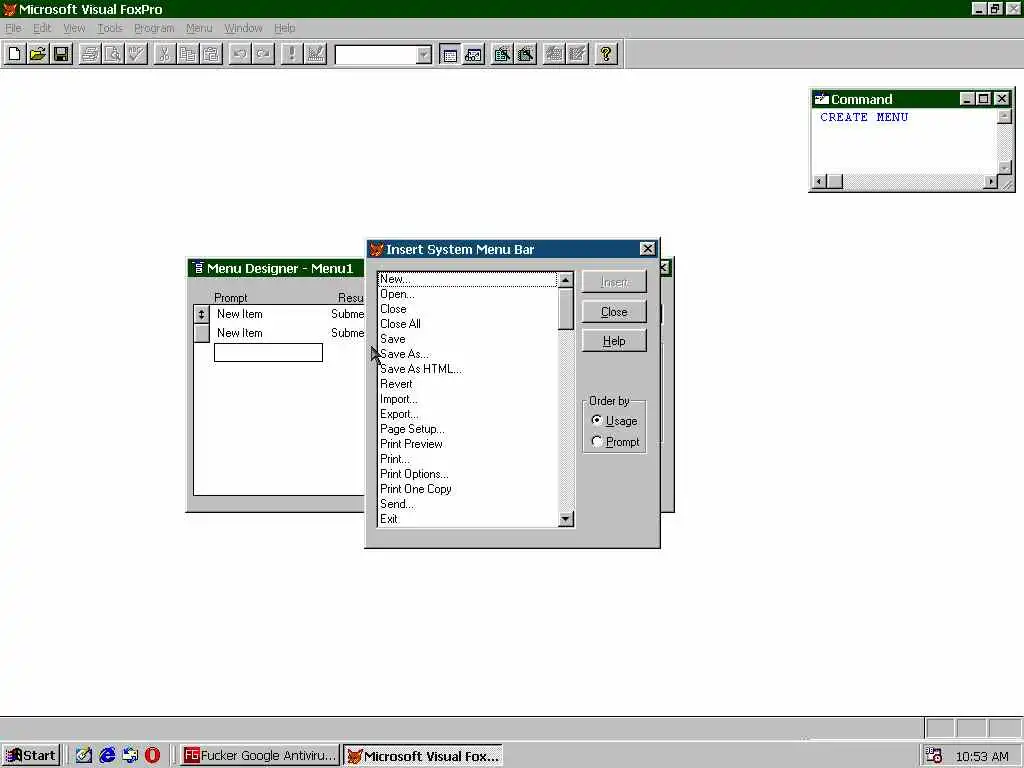Viewport: 1024px width, 768px height.
Task: Open the Menu menu in the menu bar
Action: pyautogui.click(x=199, y=28)
